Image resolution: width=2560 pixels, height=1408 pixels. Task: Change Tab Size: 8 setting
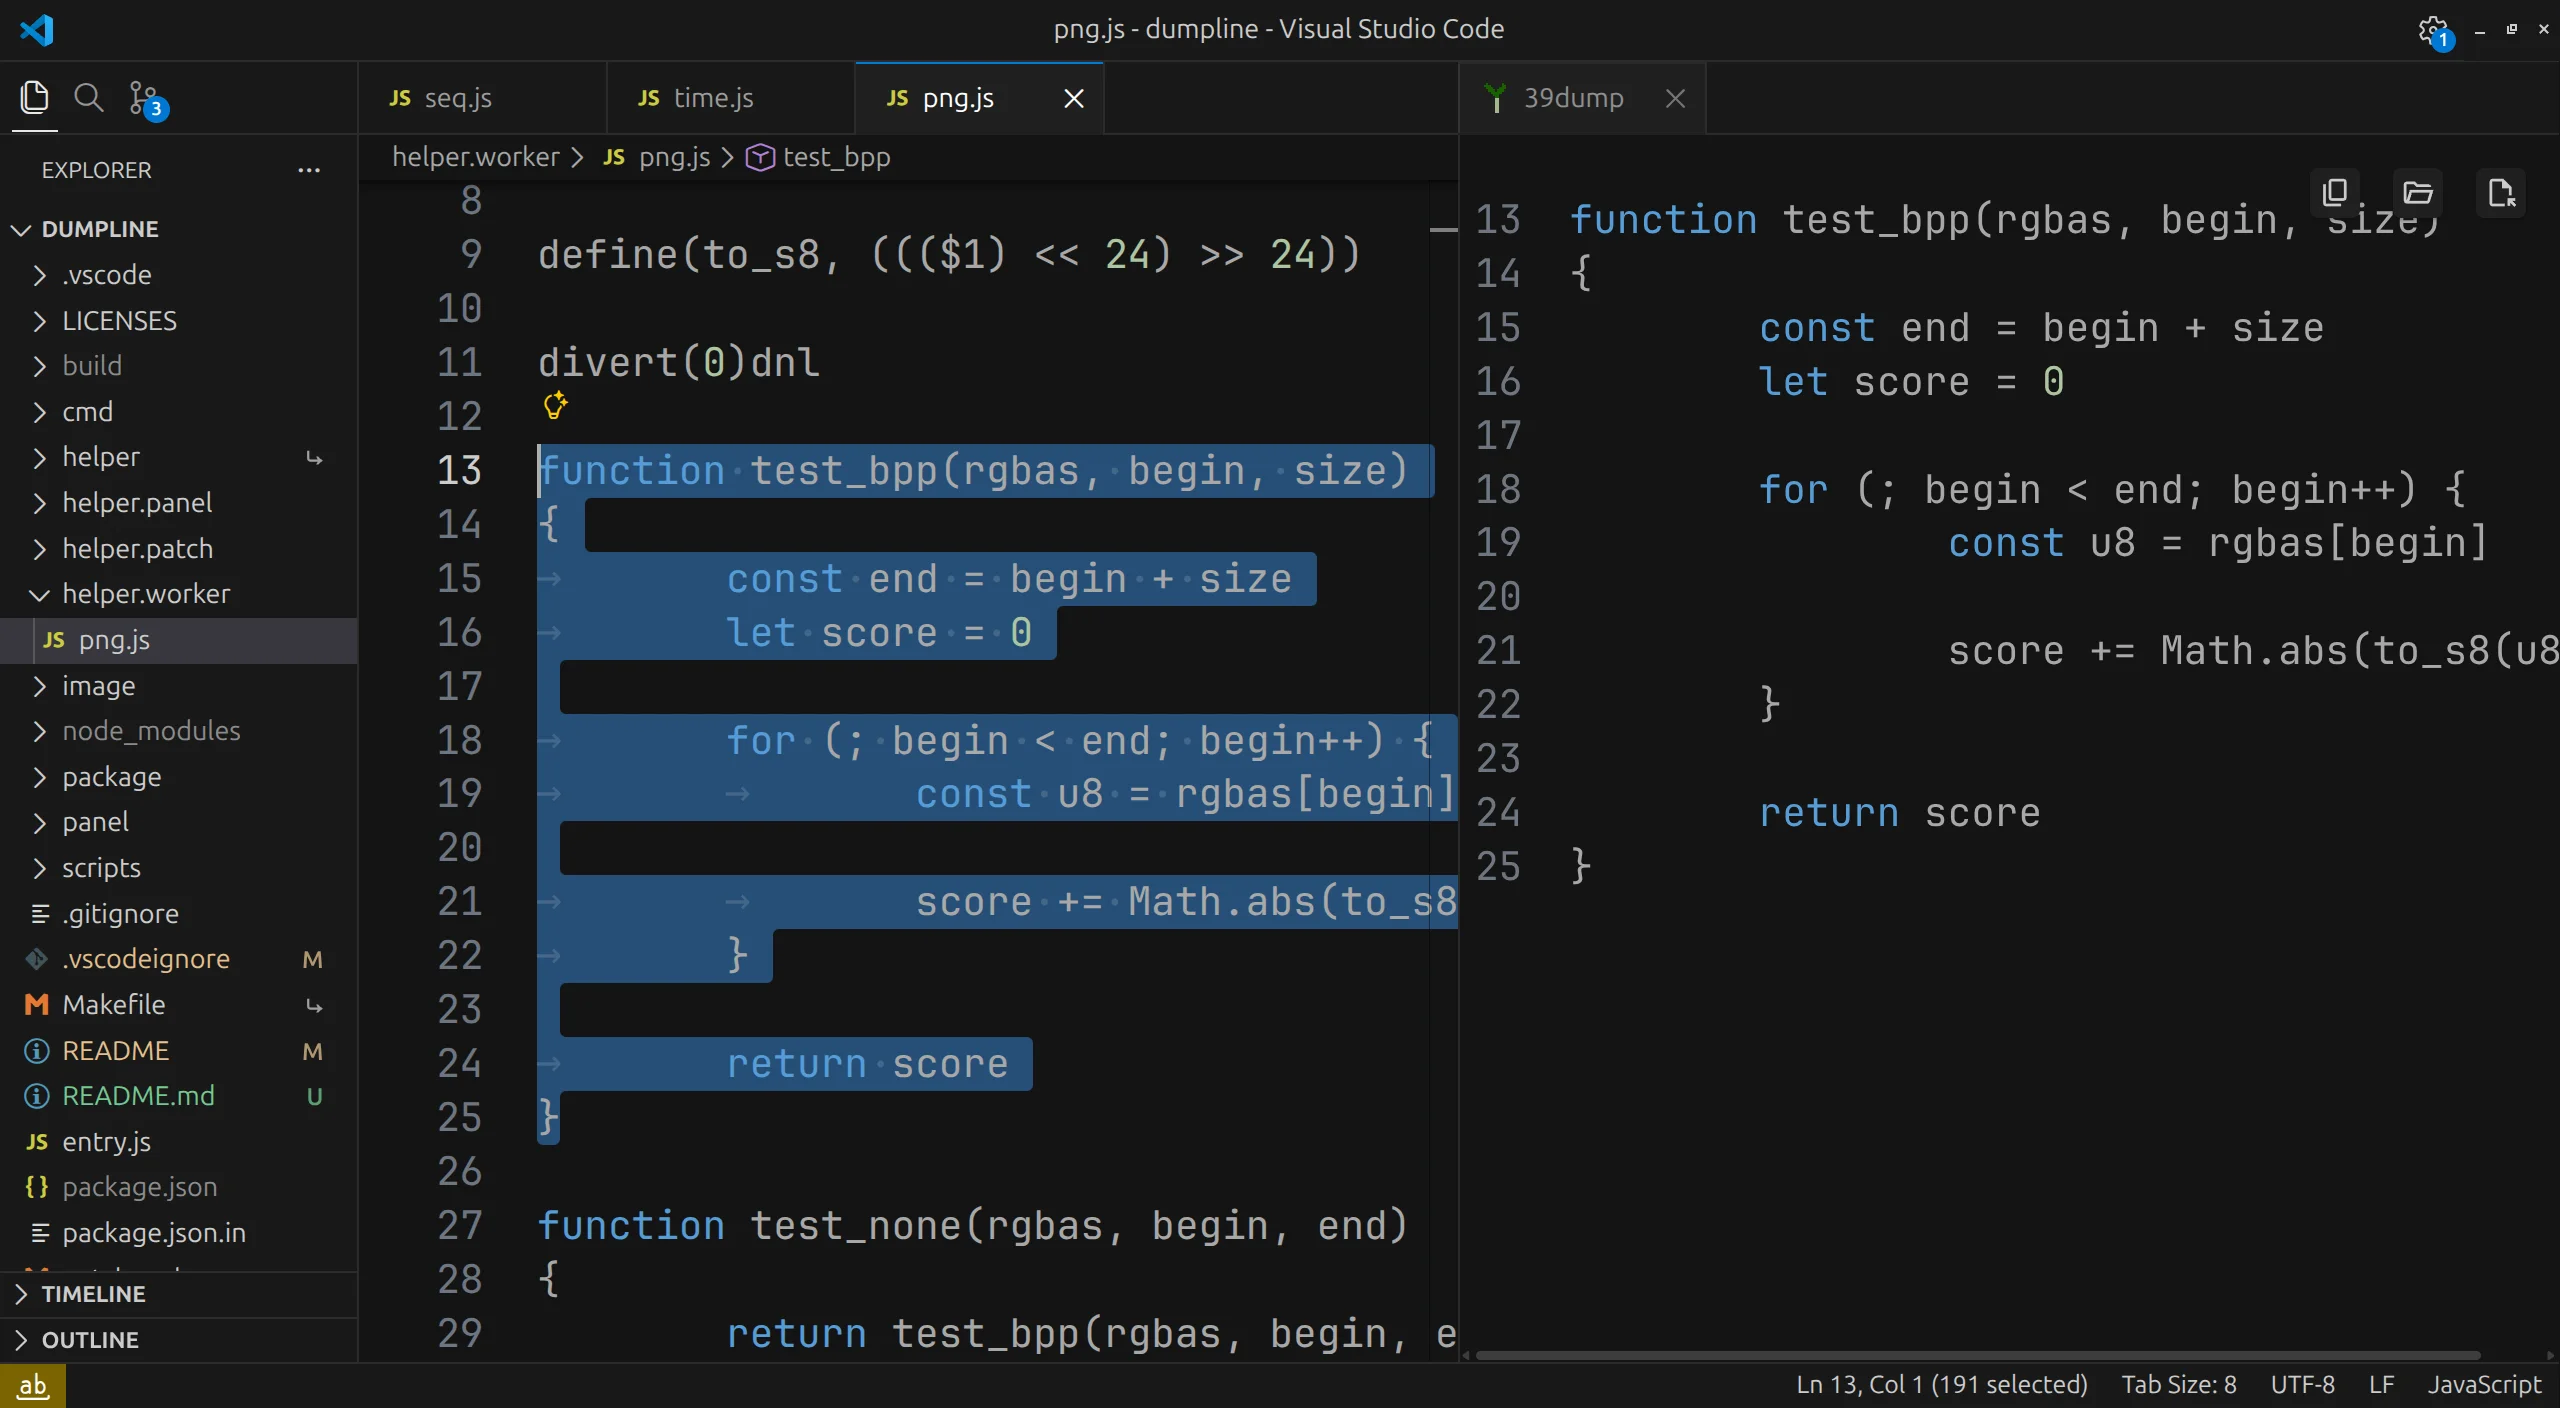point(2178,1385)
